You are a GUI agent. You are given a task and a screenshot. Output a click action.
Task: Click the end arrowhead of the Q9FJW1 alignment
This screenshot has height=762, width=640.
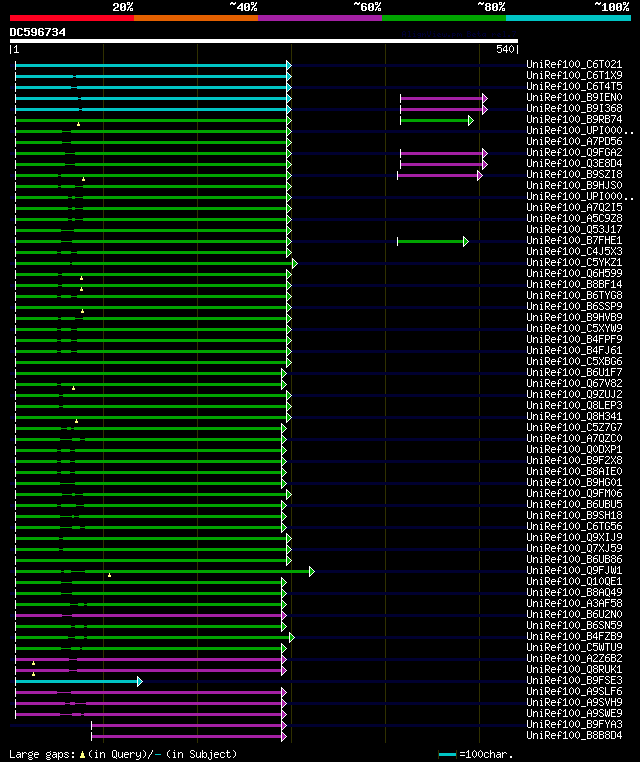point(312,572)
